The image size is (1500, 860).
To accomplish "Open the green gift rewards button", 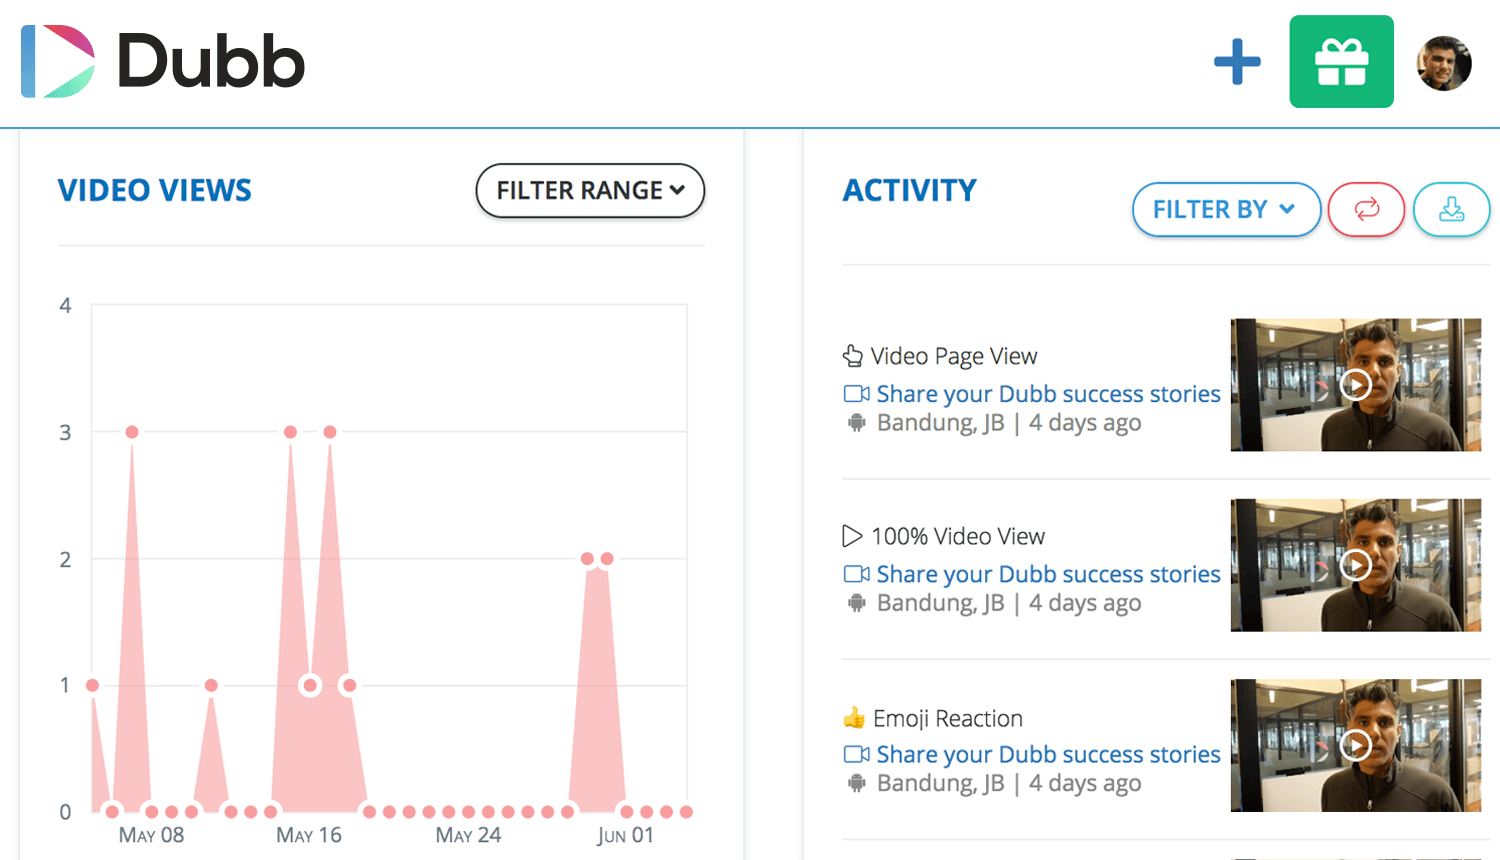I will click(x=1341, y=62).
